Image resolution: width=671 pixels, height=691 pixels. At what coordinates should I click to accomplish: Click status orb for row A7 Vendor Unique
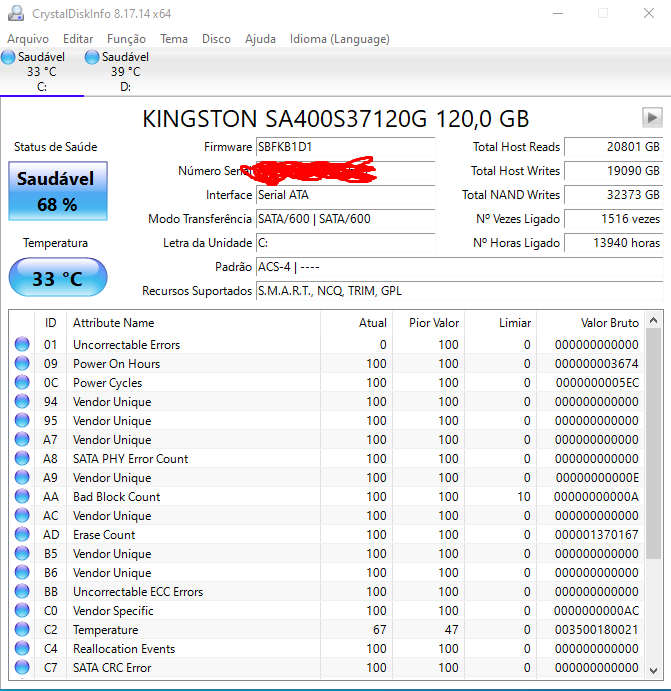[22, 439]
